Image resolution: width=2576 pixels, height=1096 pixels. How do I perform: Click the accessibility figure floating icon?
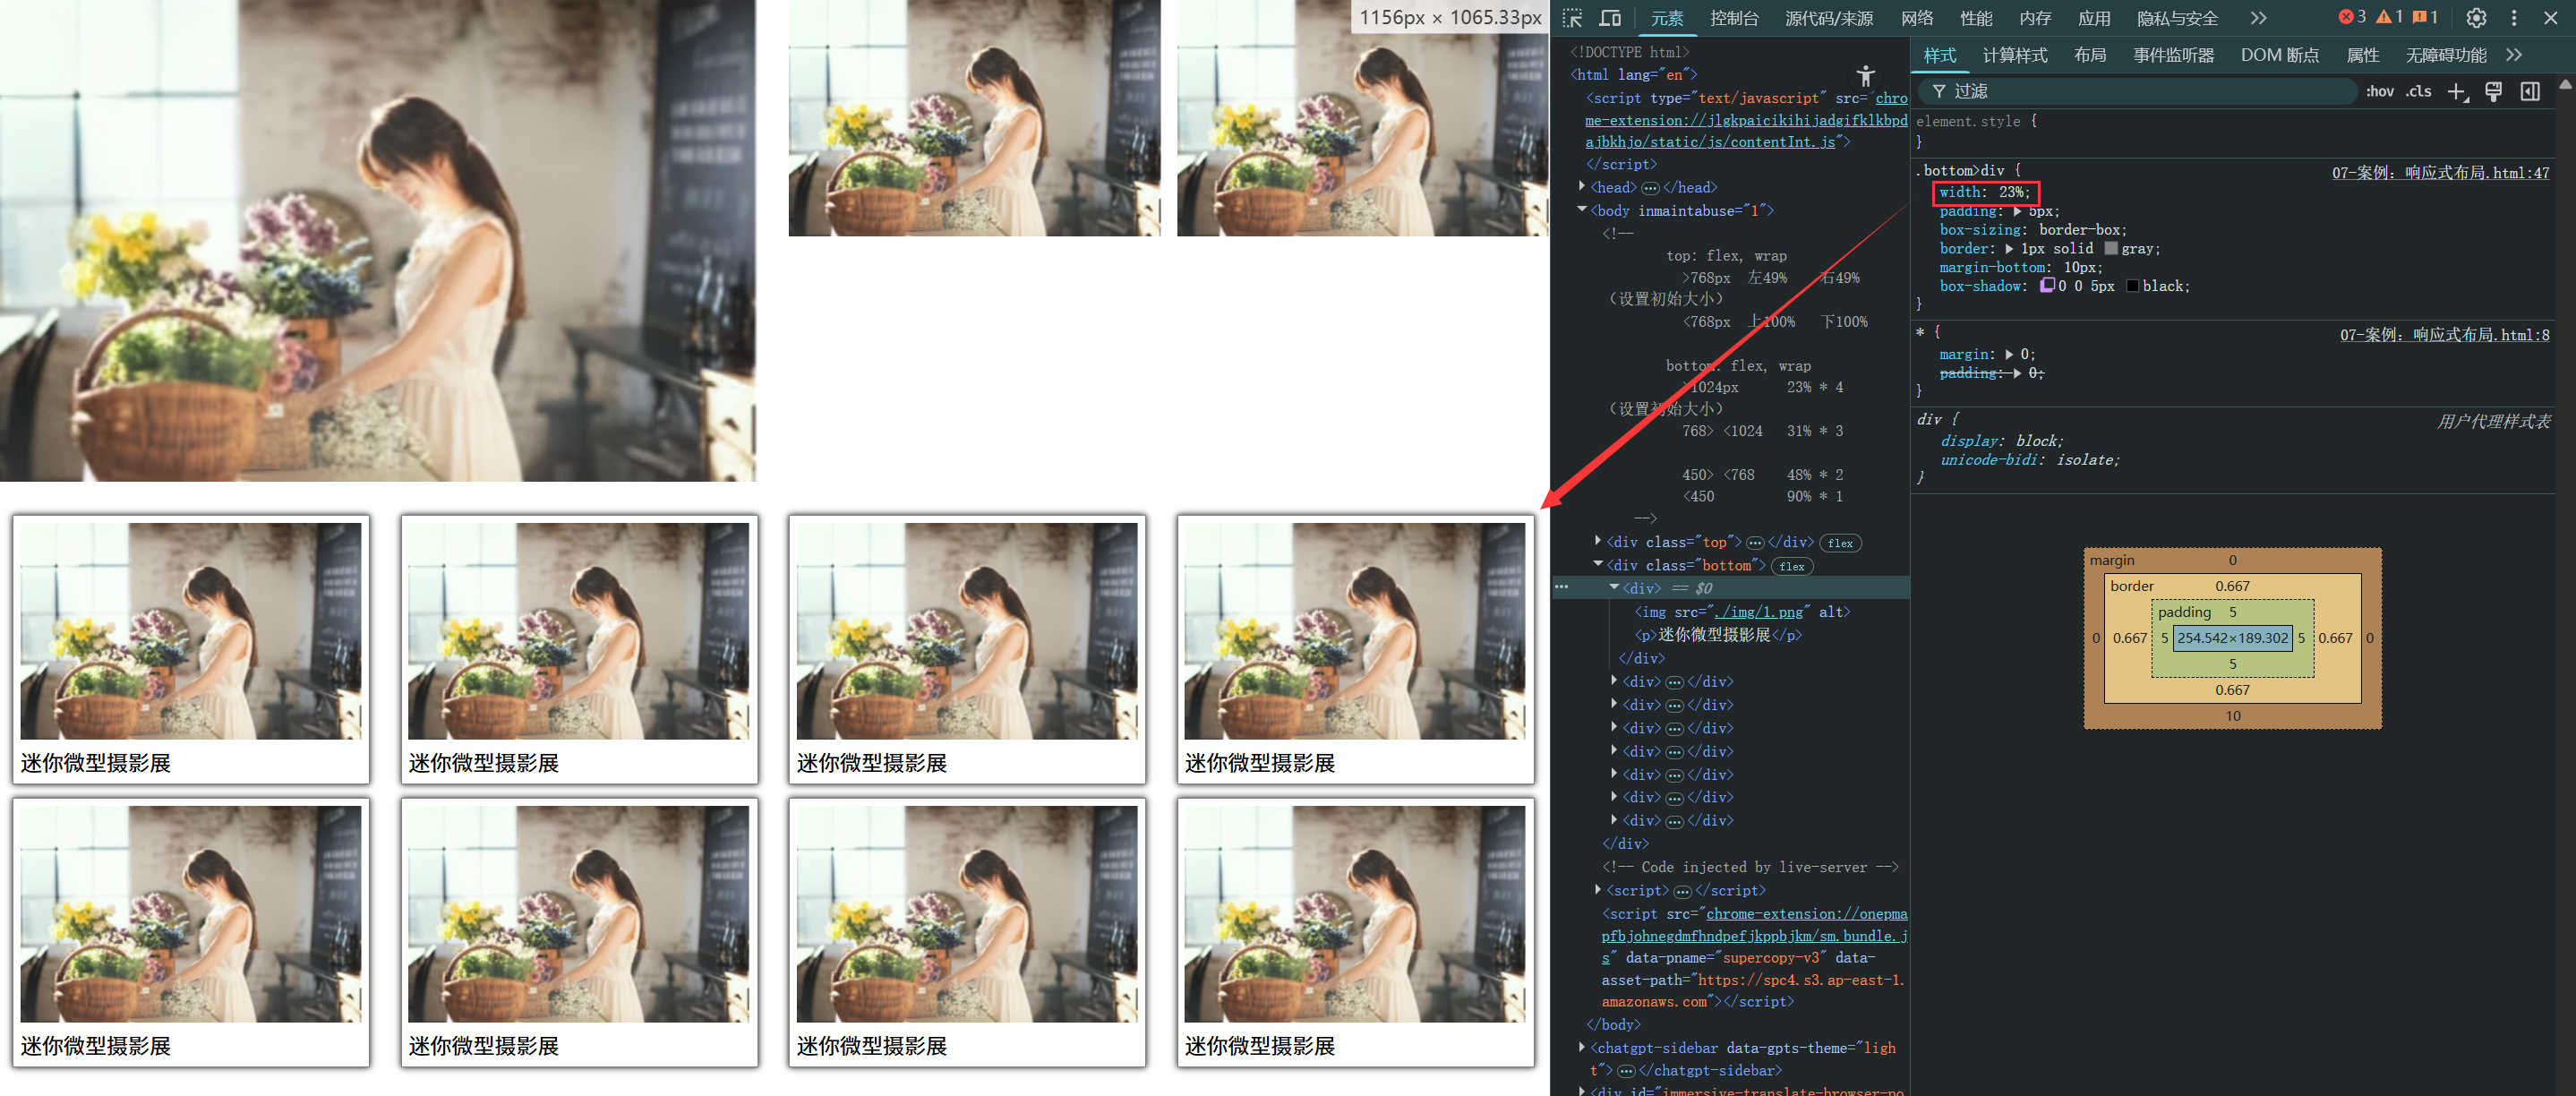(1865, 76)
